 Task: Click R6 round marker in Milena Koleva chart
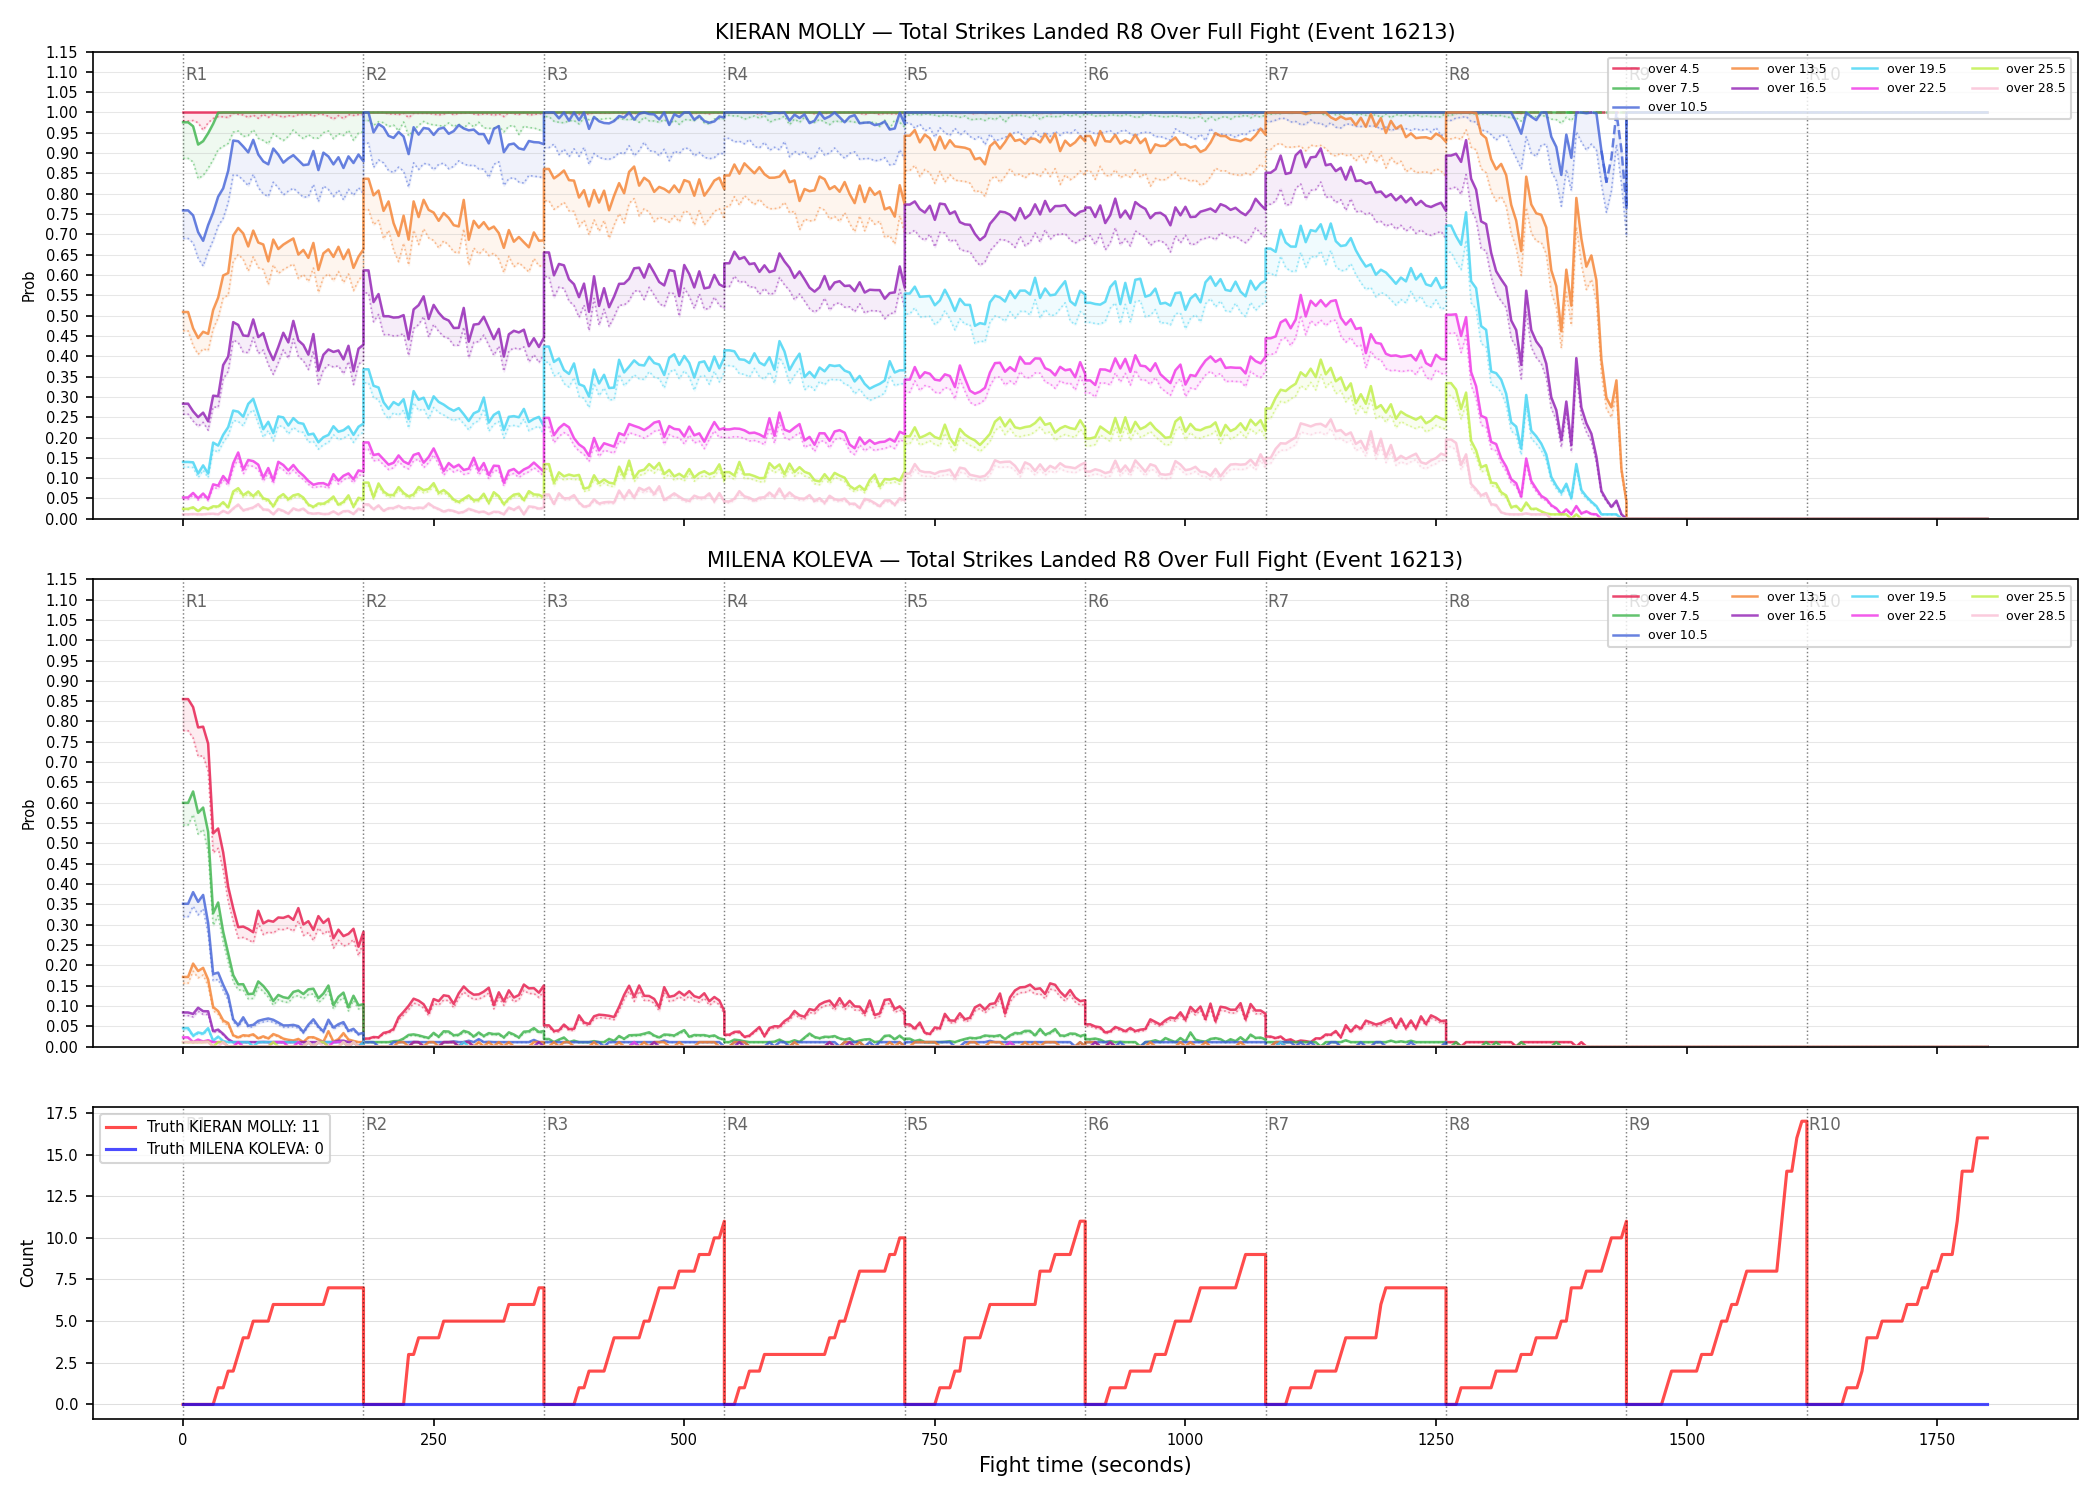1098,601
